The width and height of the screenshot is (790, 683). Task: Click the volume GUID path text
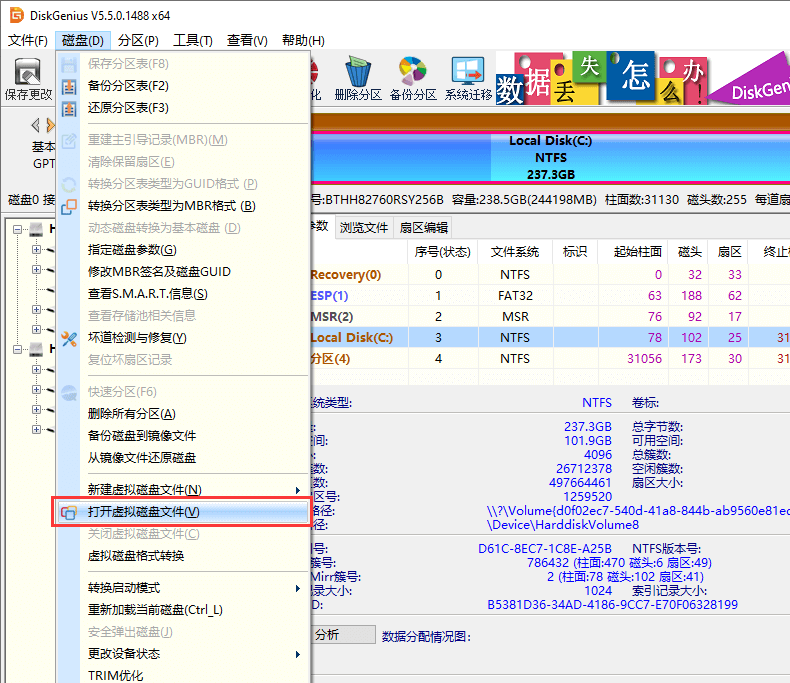(638, 511)
